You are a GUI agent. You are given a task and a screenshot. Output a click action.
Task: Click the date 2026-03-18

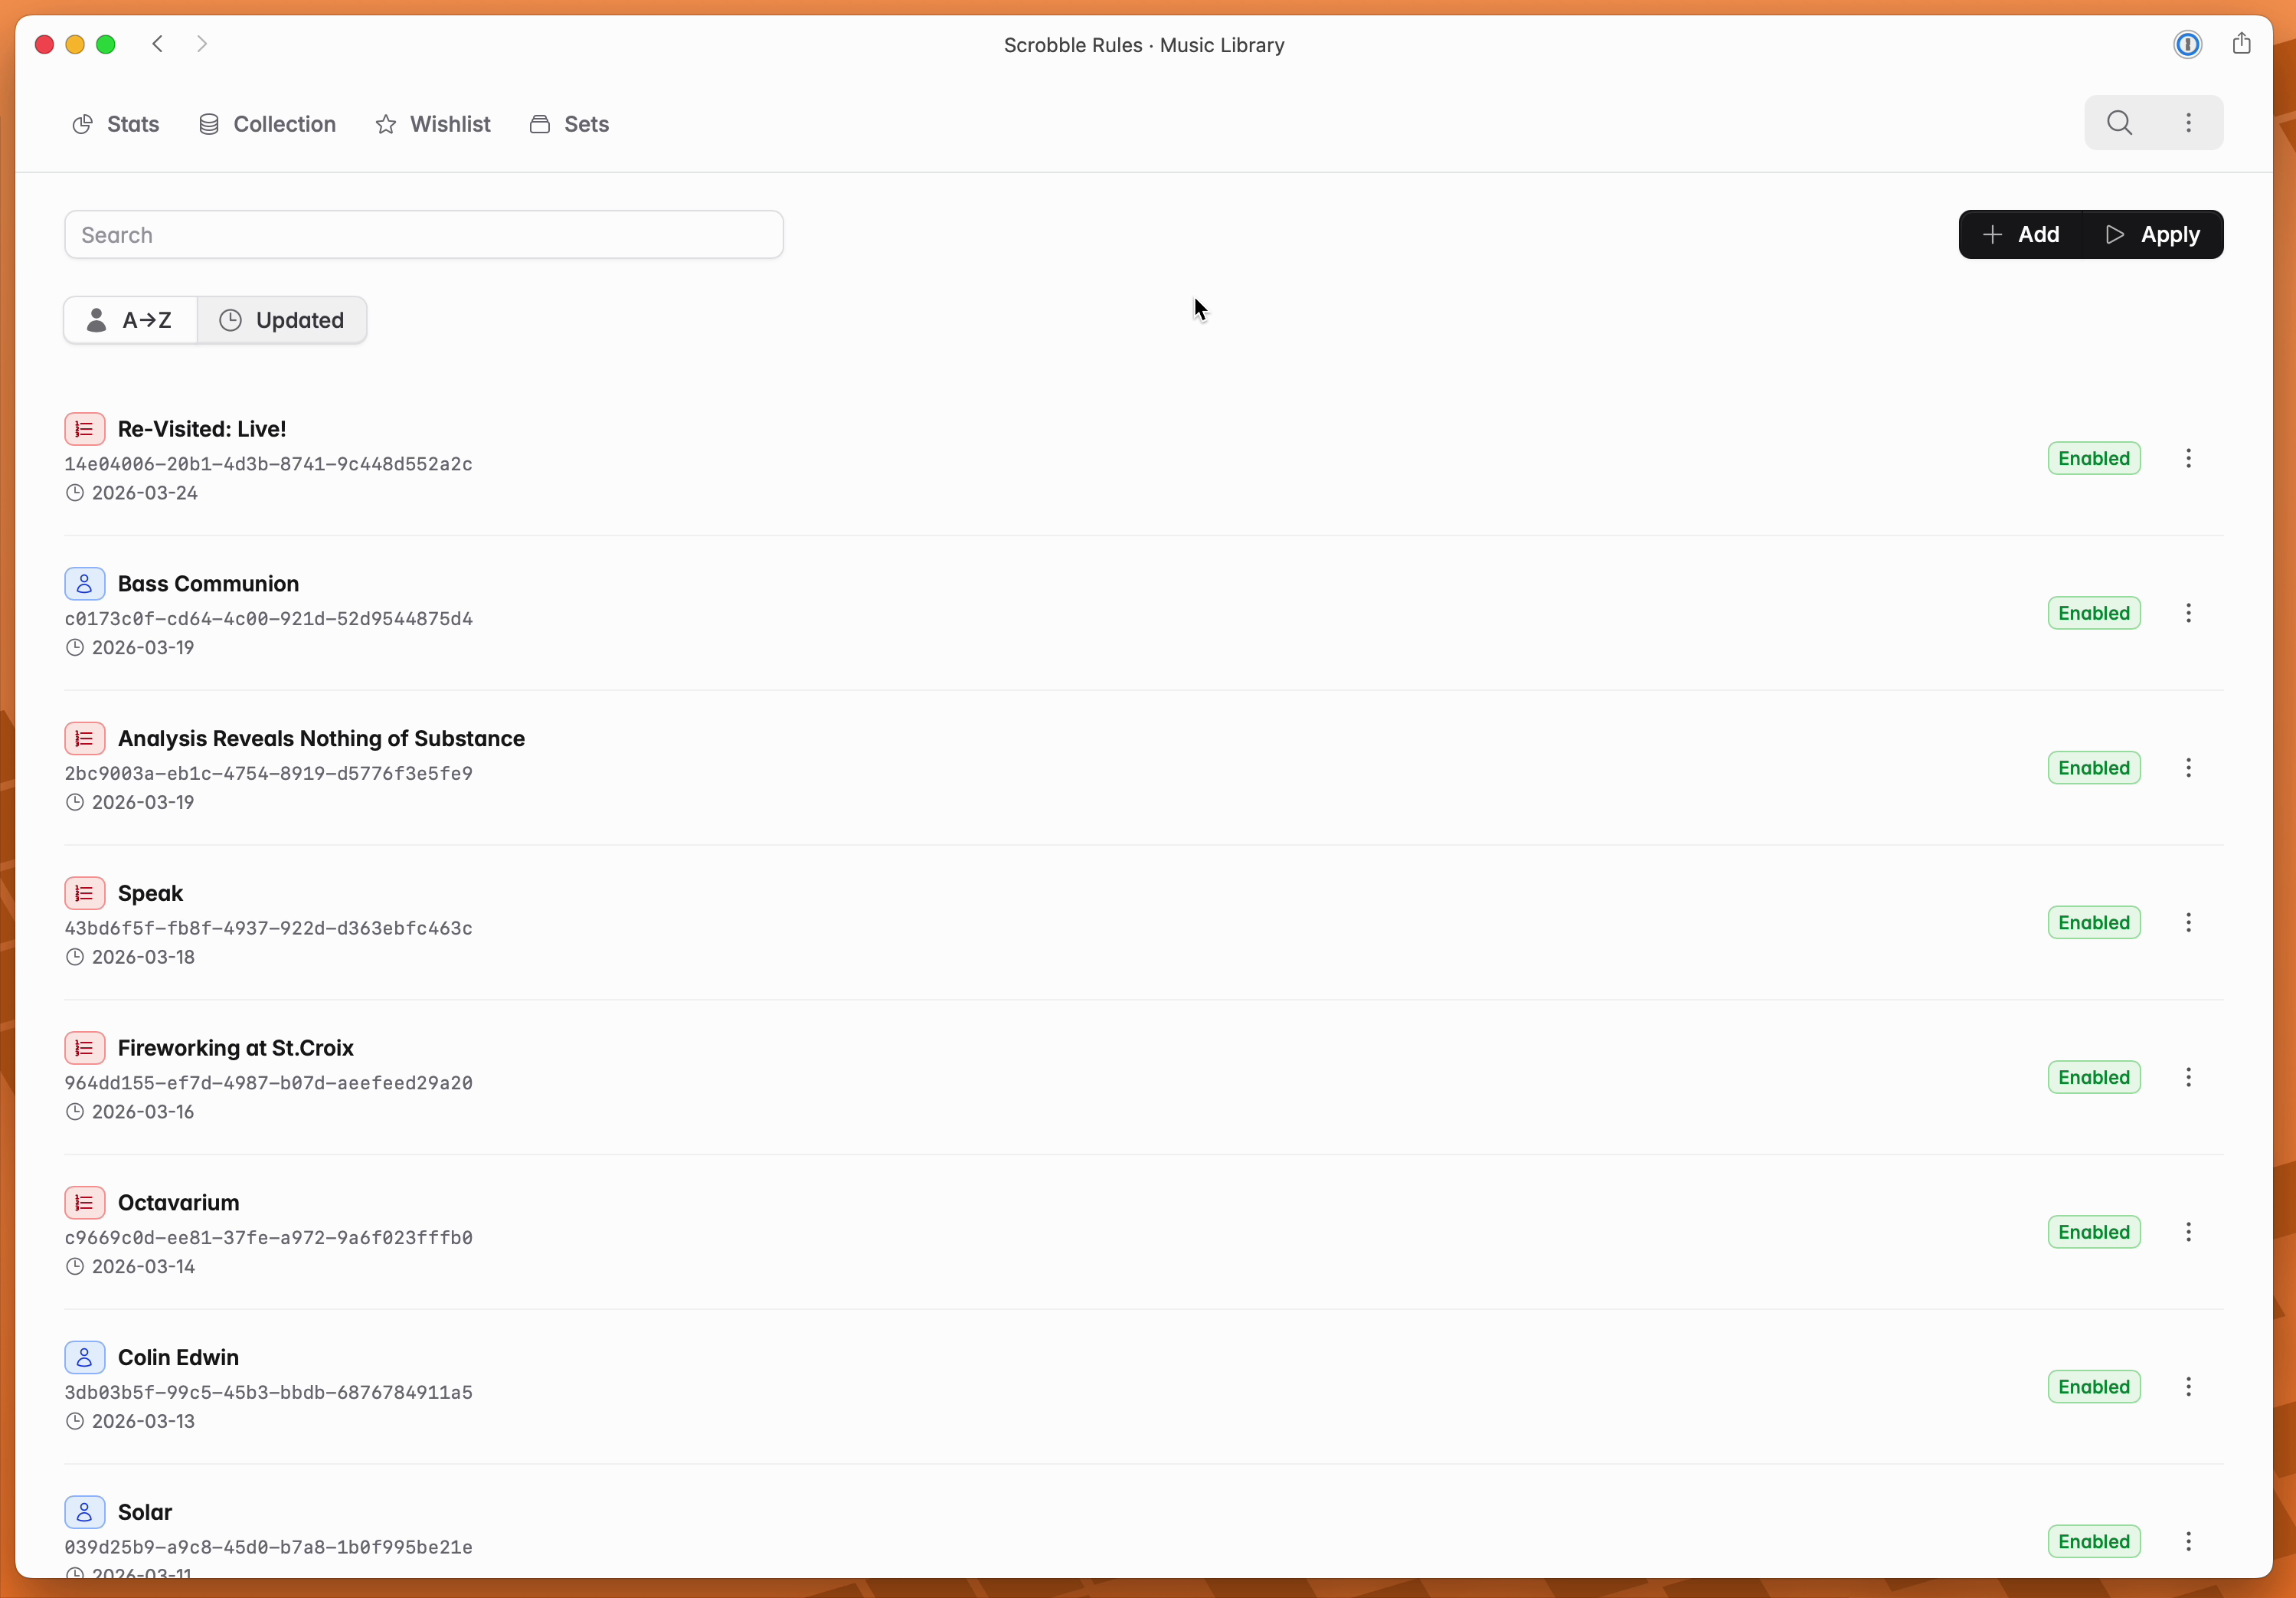tap(143, 957)
